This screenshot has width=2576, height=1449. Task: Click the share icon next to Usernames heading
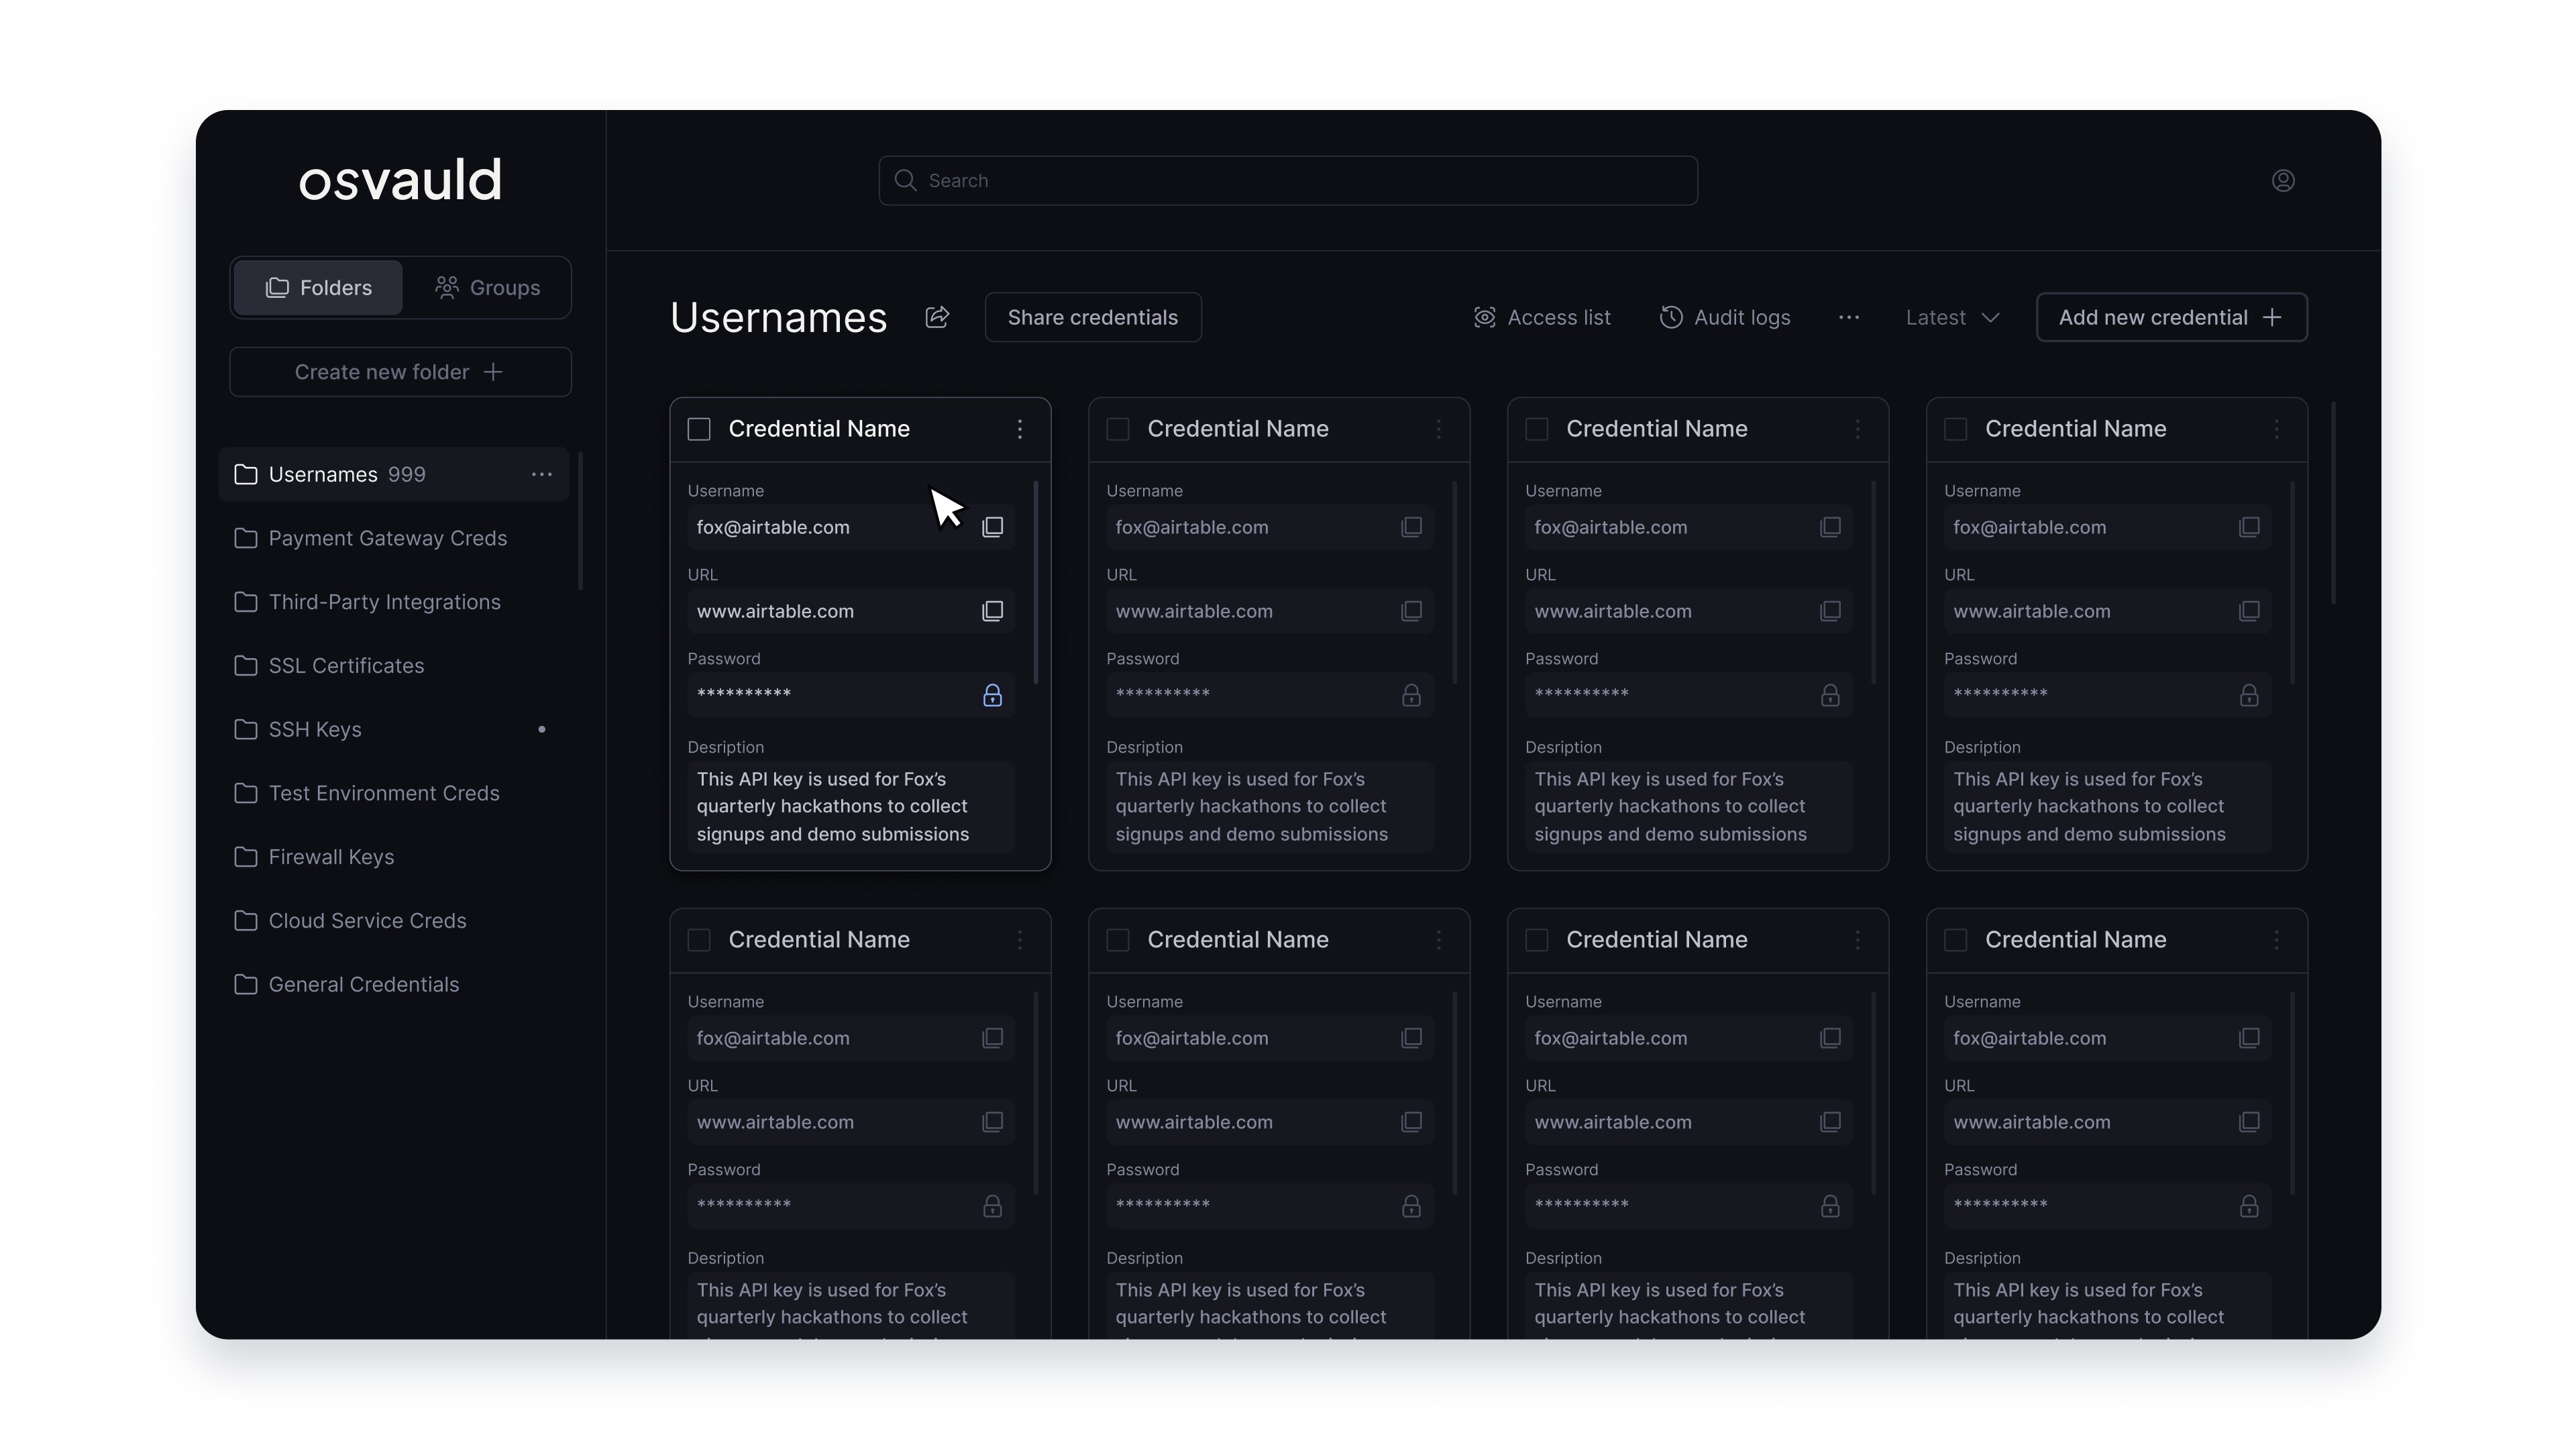pos(937,317)
